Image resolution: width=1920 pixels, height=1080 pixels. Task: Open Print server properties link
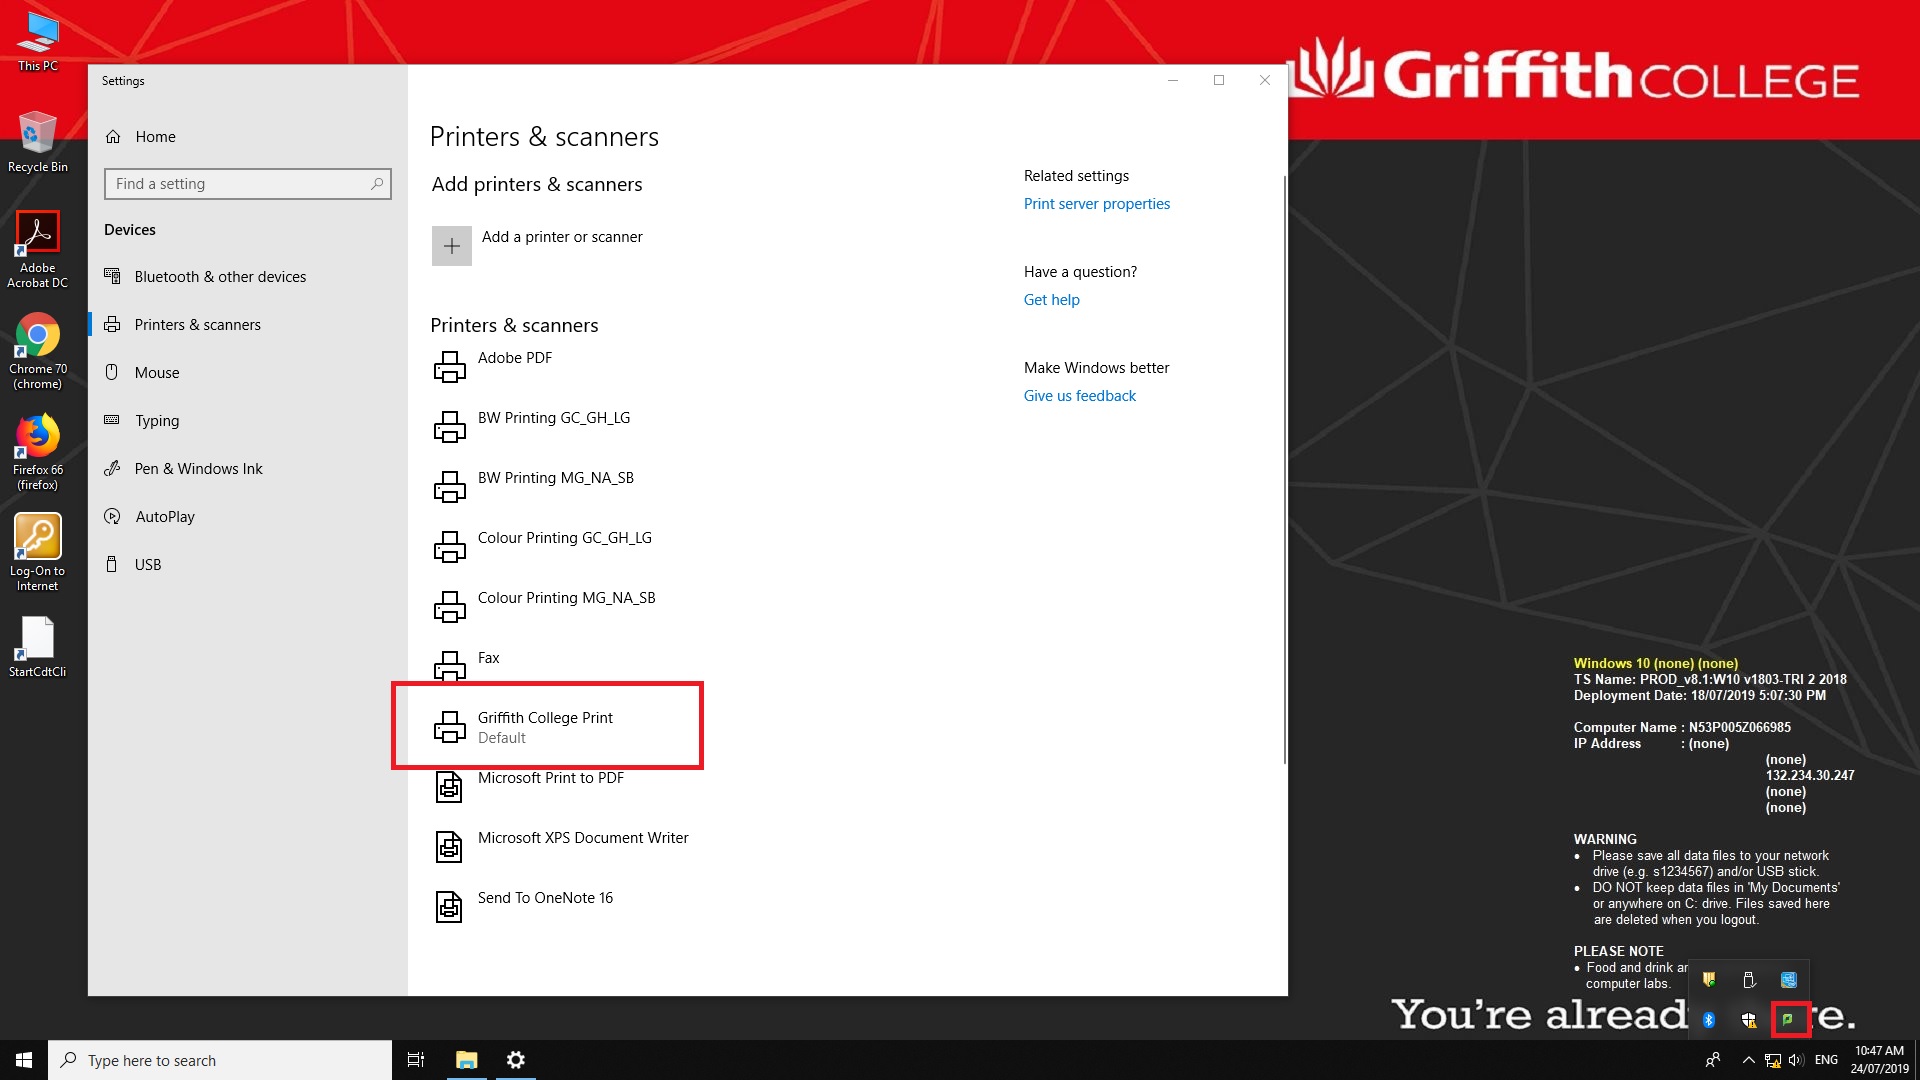1096,204
